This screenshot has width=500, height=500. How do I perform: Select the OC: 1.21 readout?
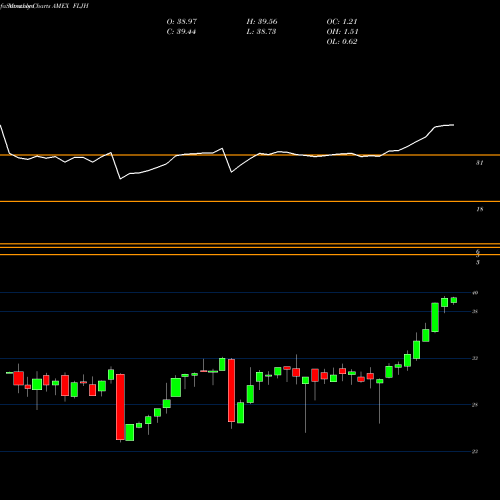(x=342, y=22)
